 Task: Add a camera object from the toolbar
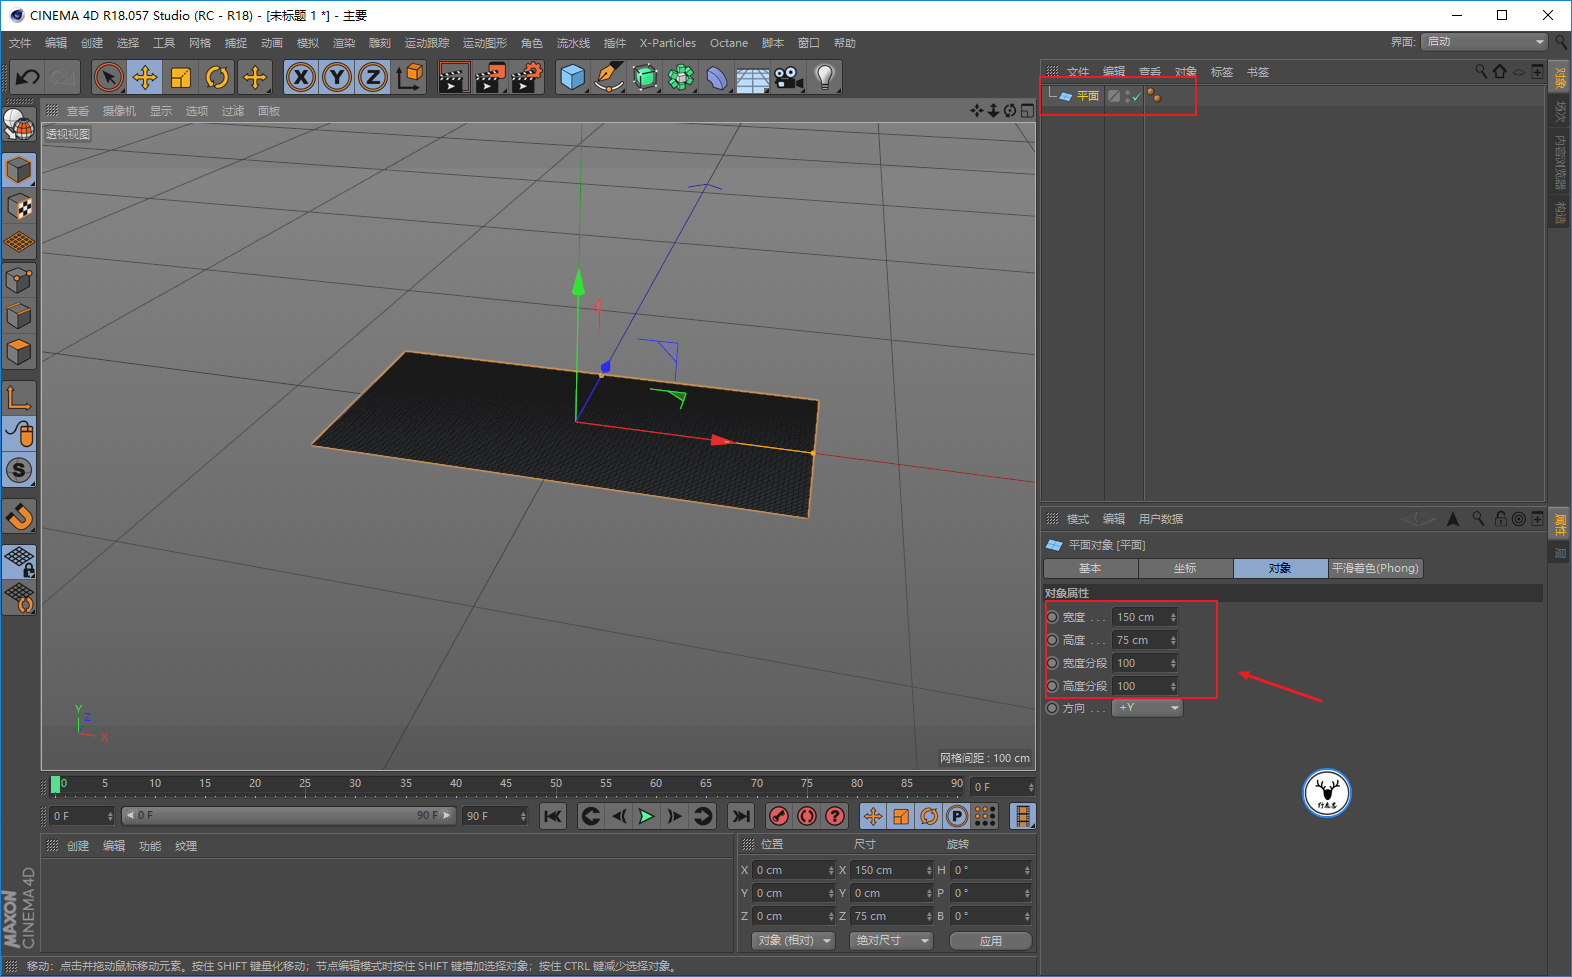tap(789, 77)
